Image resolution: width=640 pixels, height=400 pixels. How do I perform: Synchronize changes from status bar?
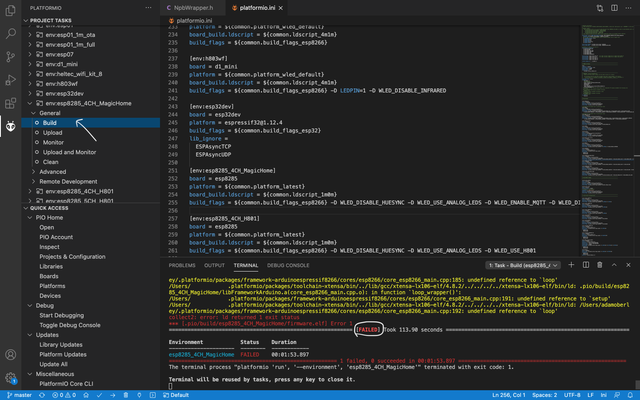[42, 395]
